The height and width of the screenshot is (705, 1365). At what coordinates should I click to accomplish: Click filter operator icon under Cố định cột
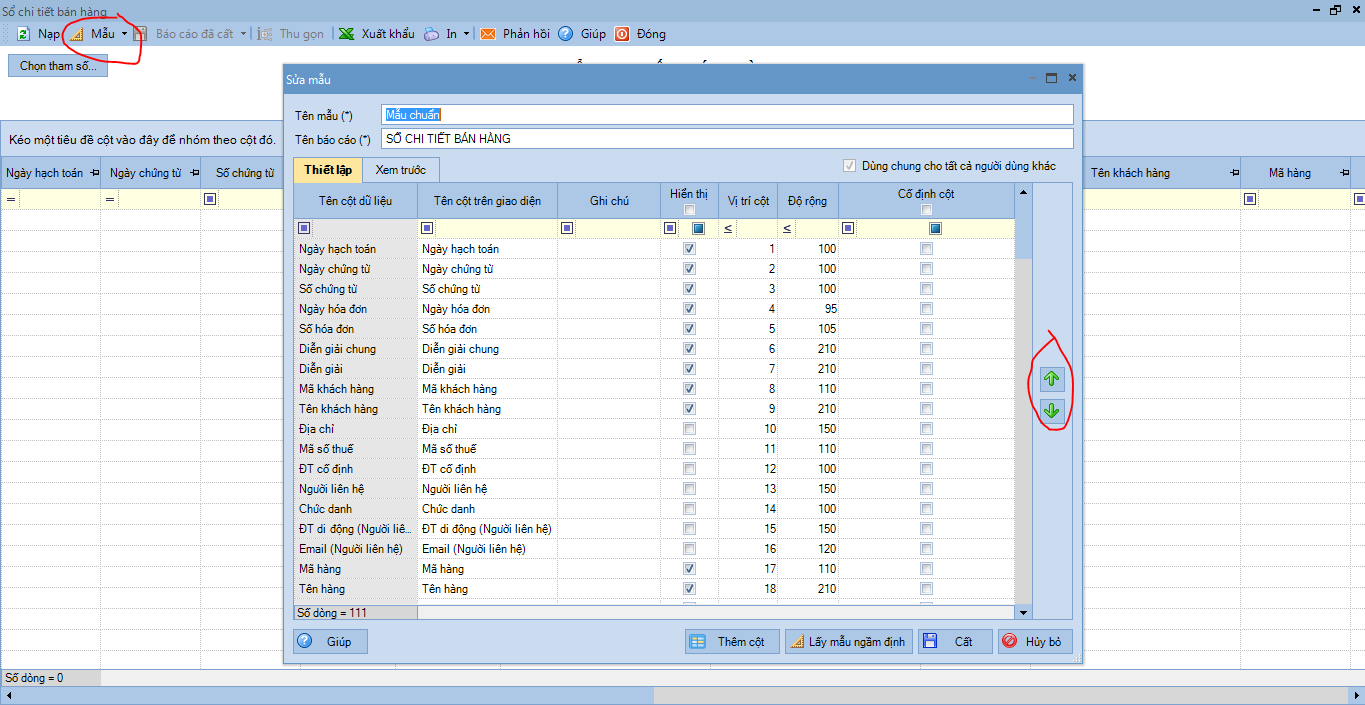(x=848, y=229)
